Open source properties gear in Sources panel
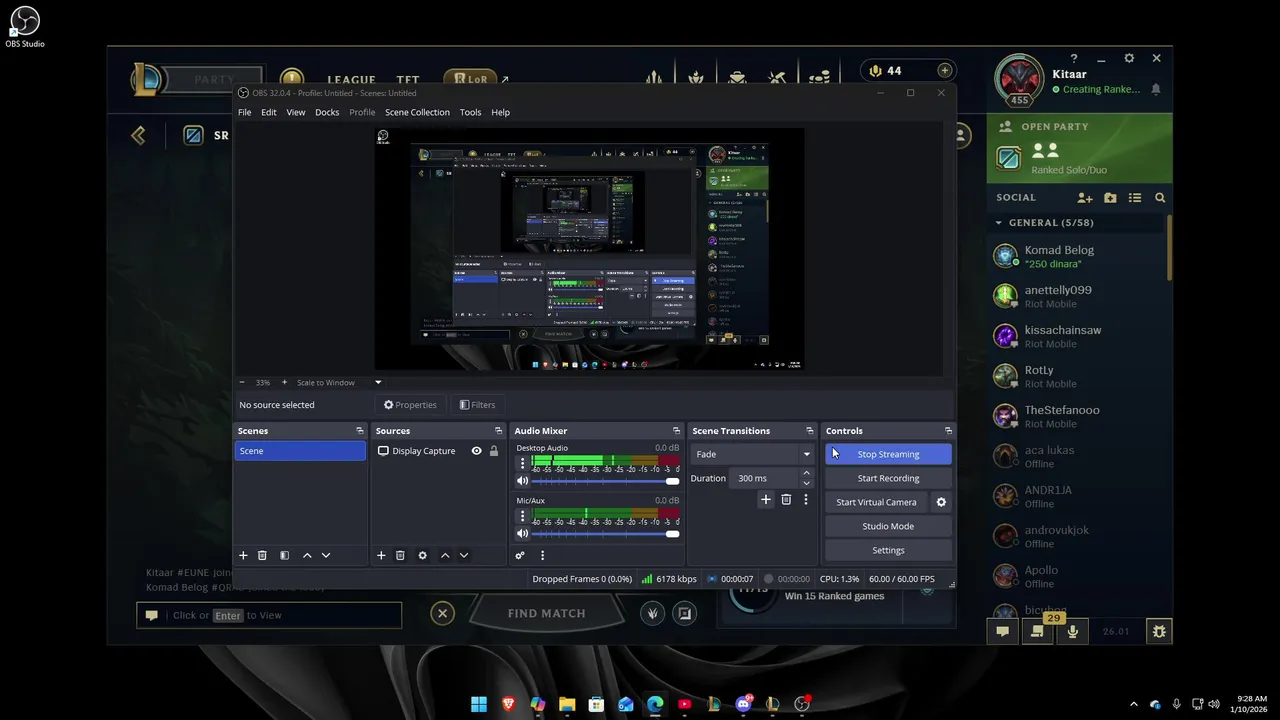The width and height of the screenshot is (1280, 720). pyautogui.click(x=422, y=555)
